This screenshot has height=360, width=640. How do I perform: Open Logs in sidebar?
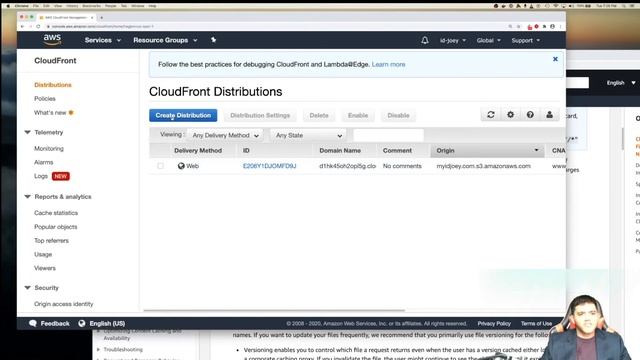pos(41,176)
